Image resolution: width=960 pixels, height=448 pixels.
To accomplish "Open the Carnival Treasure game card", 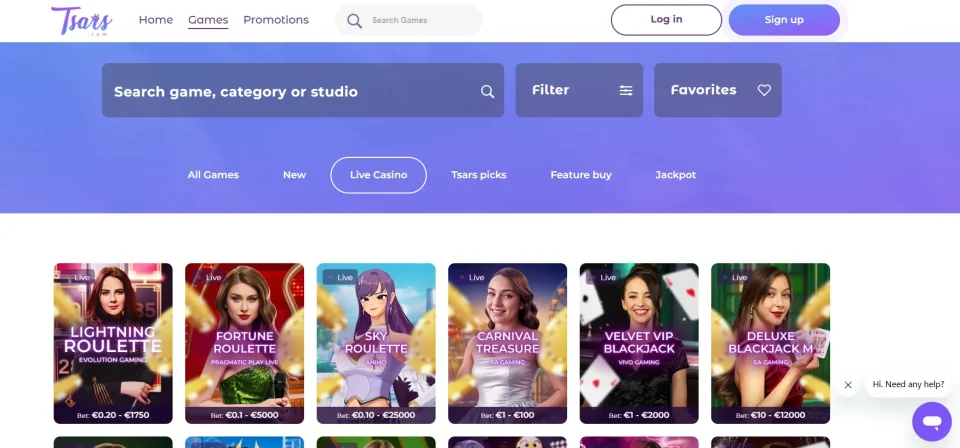I will (x=508, y=343).
